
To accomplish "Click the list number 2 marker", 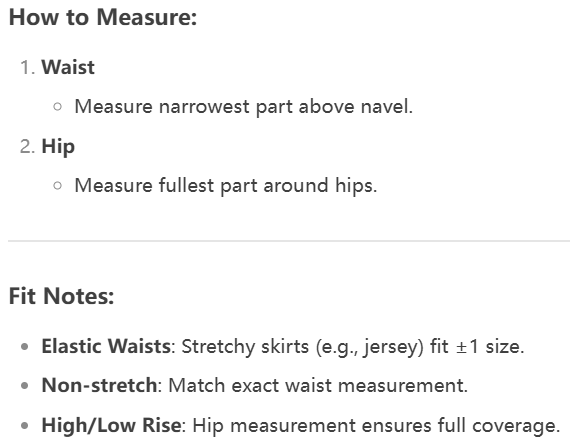I will (27, 147).
